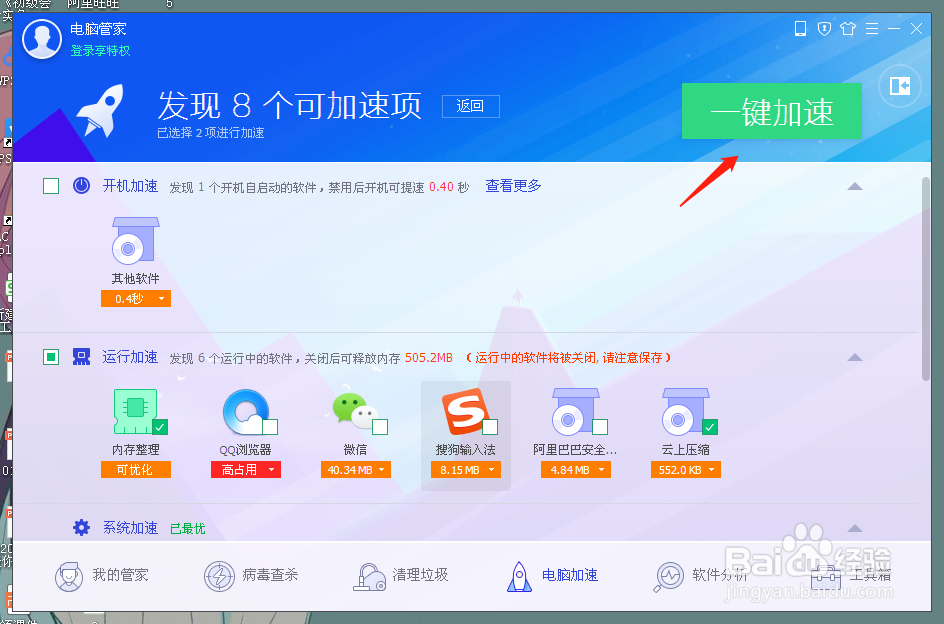
Task: Select the 其他软件 disc icon
Action: (135, 241)
